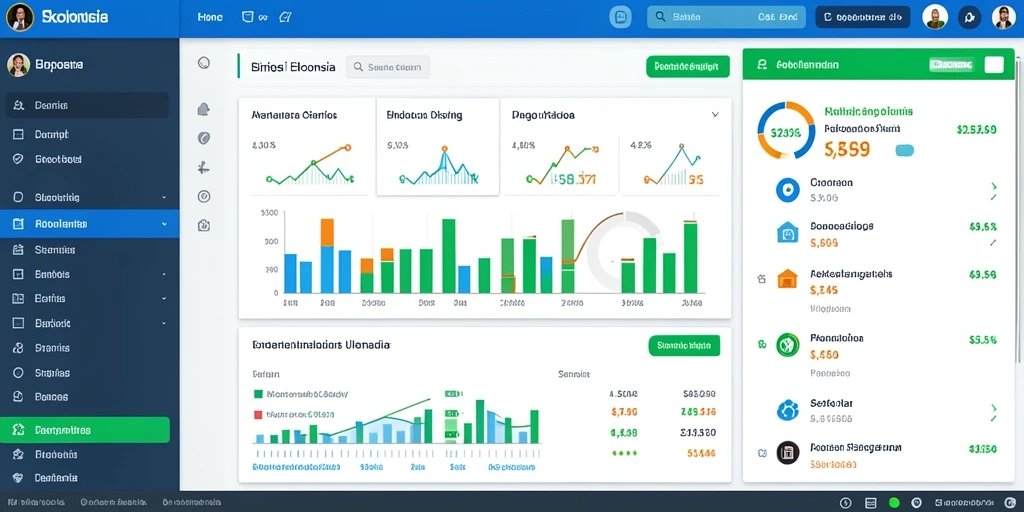Click the green legend checkbox in the lower chart
The height and width of the screenshot is (512, 1024).
coord(257,394)
